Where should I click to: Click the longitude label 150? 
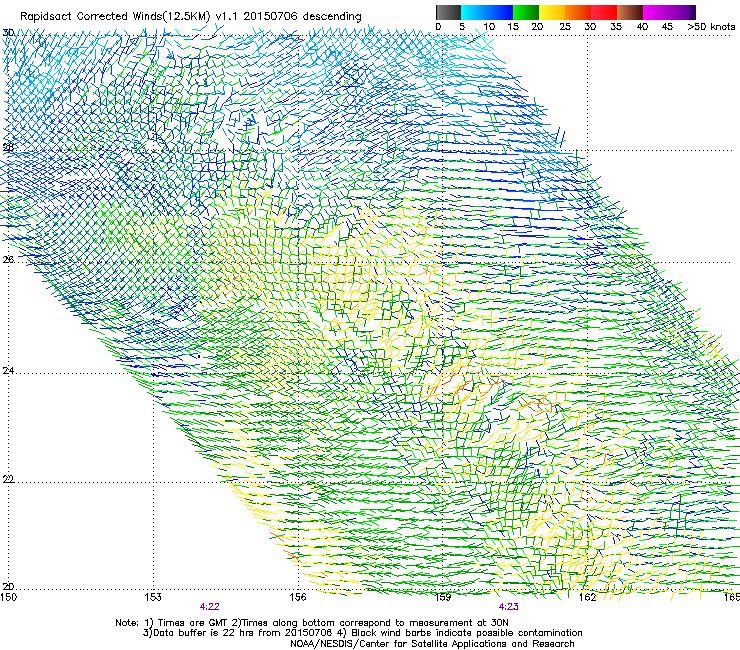point(8,597)
